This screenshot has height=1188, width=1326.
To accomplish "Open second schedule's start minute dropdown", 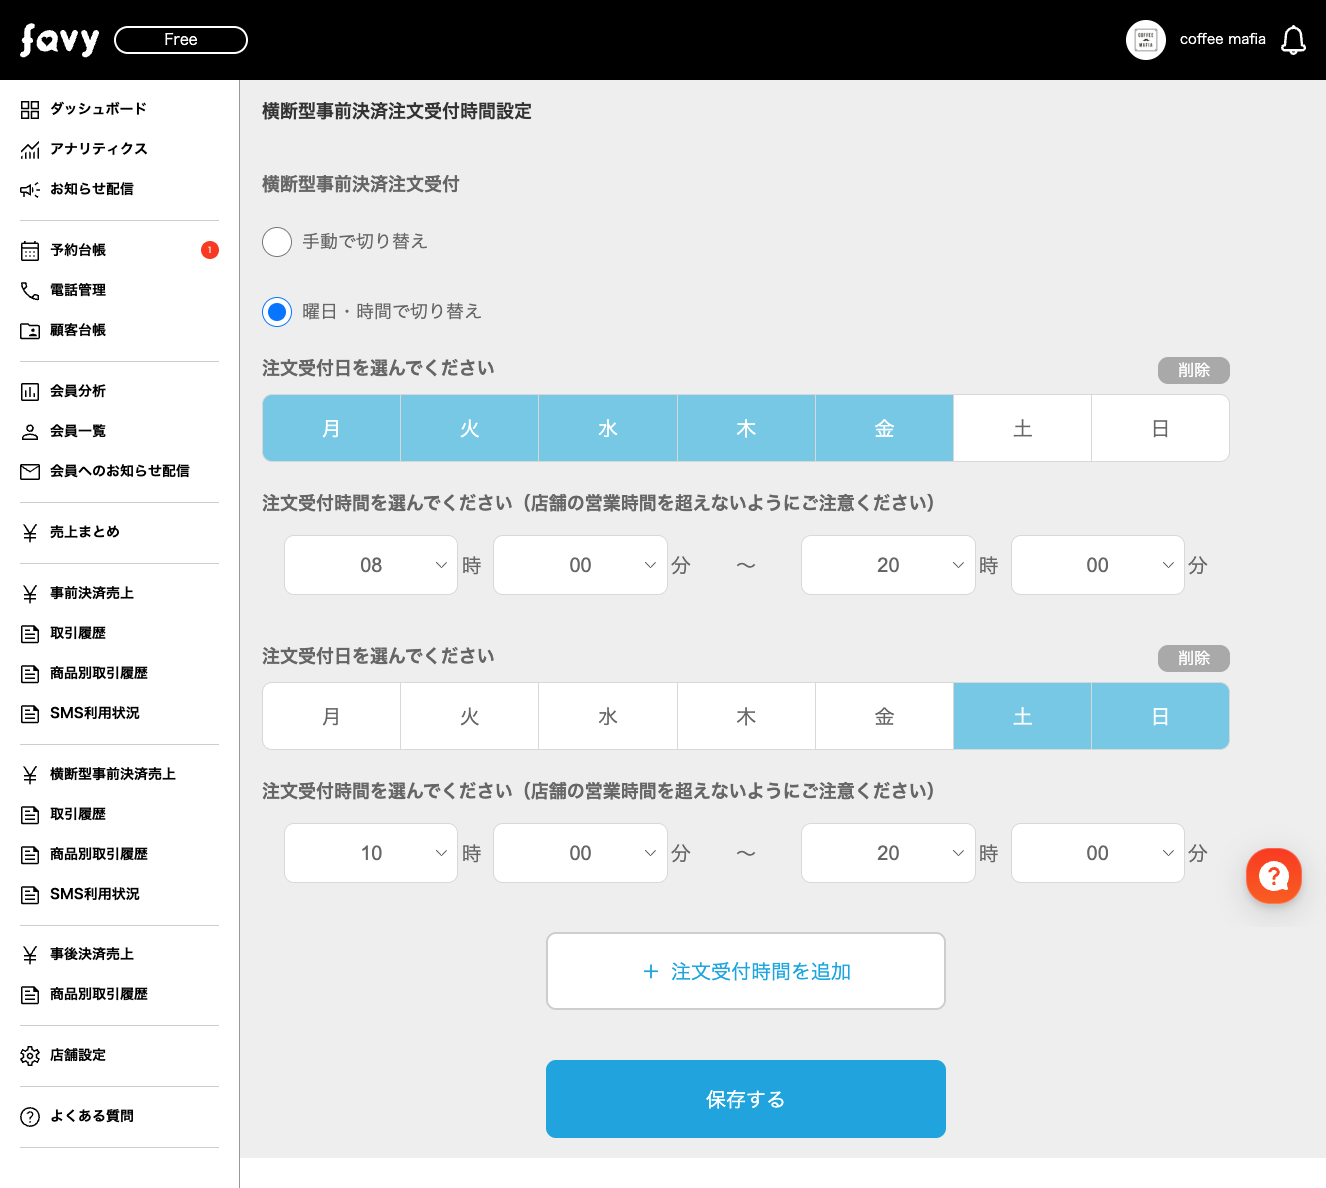I will pos(580,853).
